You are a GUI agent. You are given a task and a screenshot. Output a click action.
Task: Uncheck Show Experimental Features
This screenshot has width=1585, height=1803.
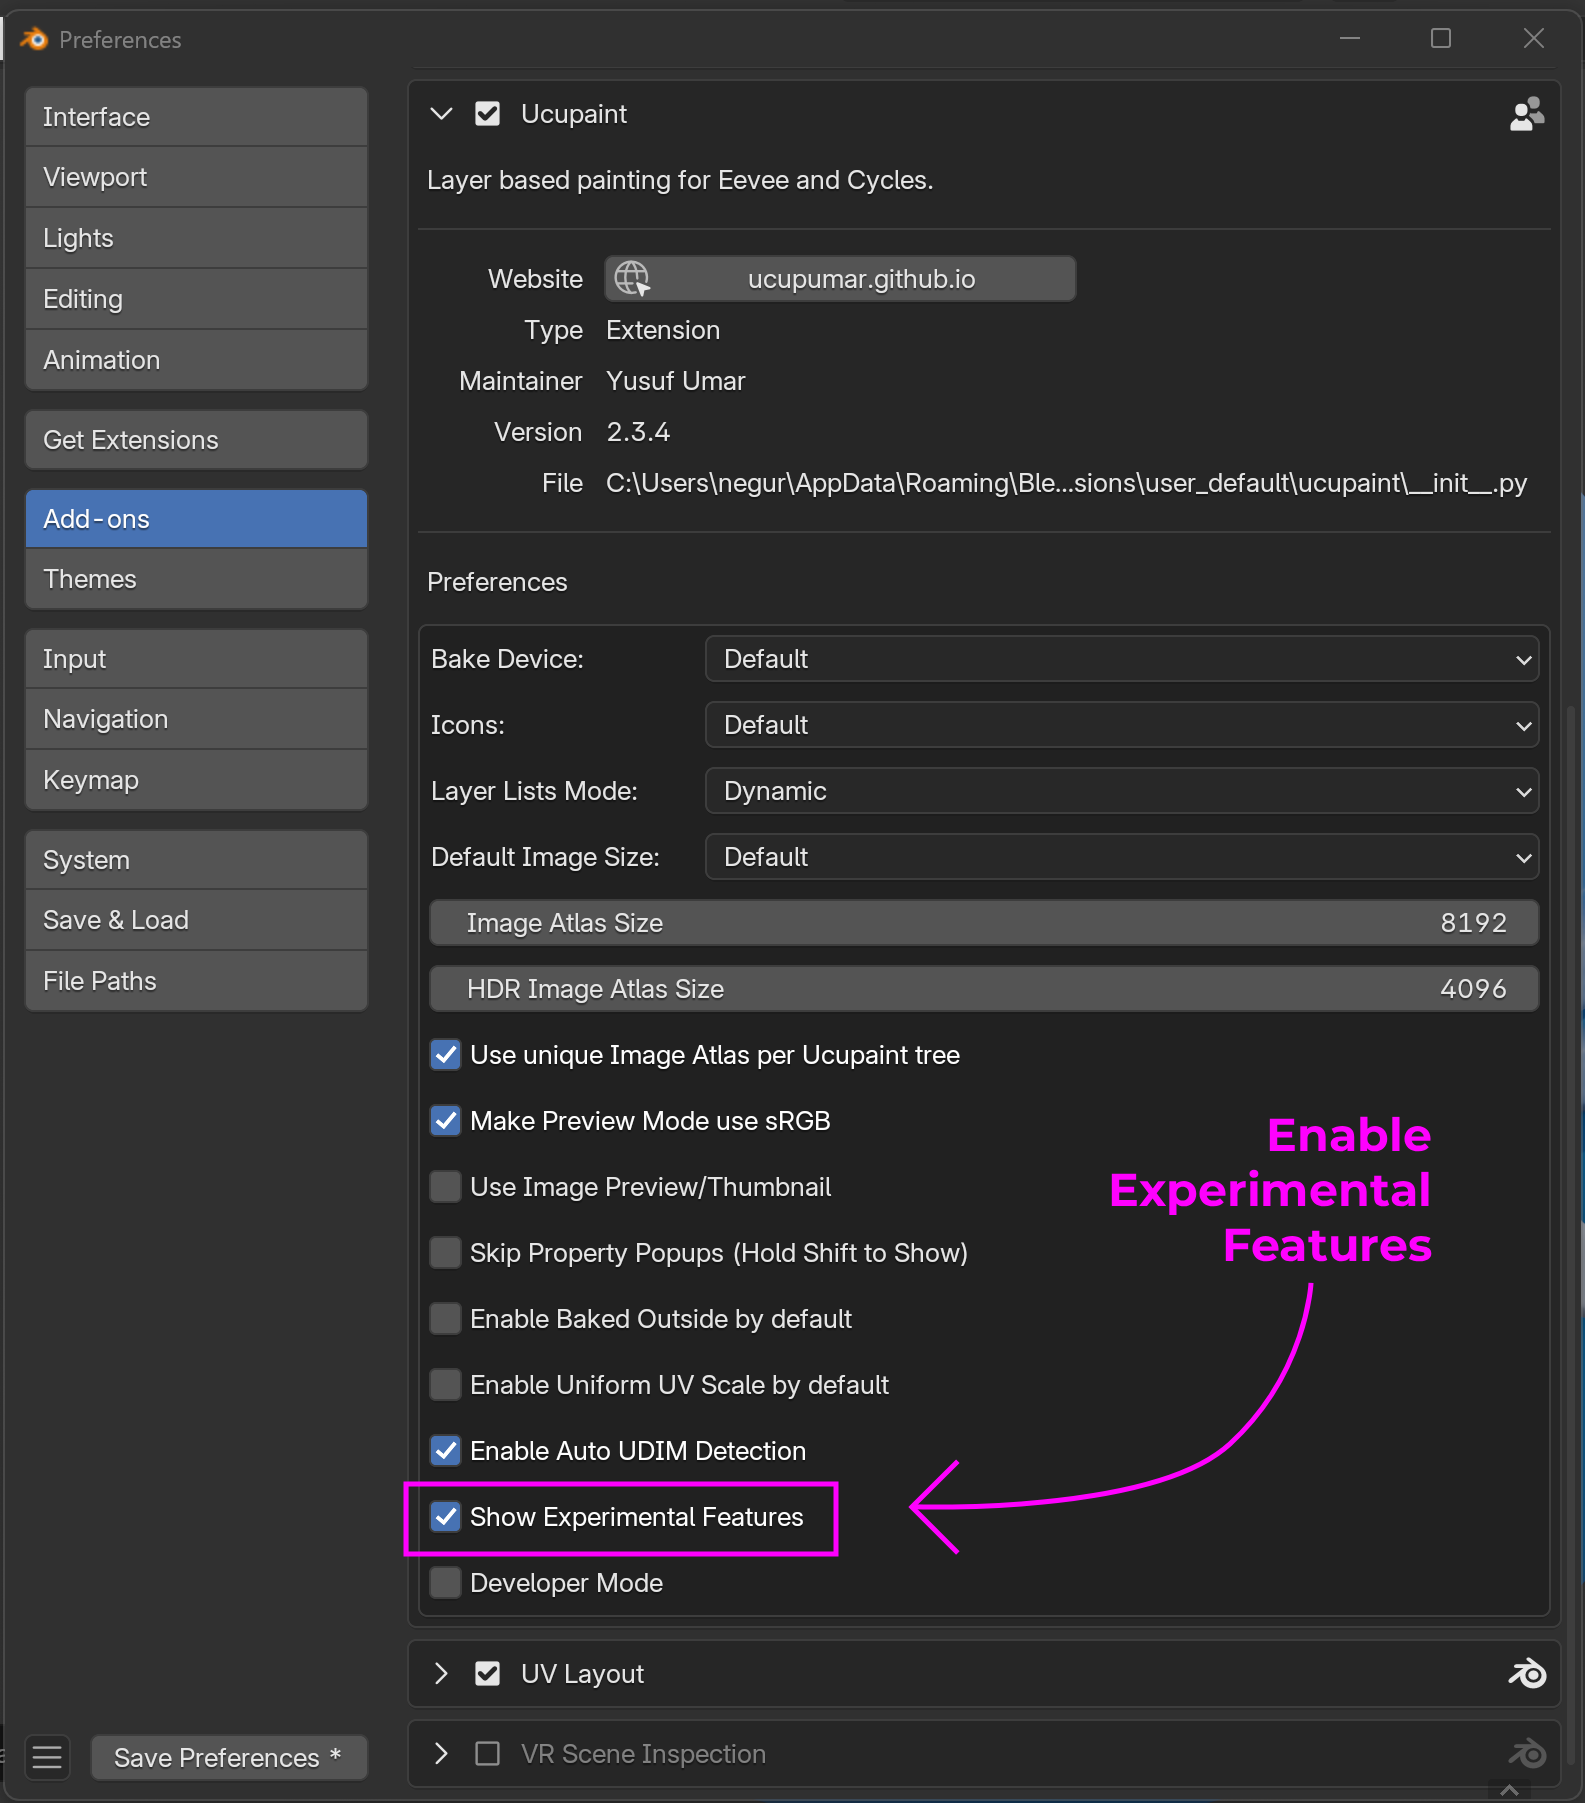pos(445,1517)
